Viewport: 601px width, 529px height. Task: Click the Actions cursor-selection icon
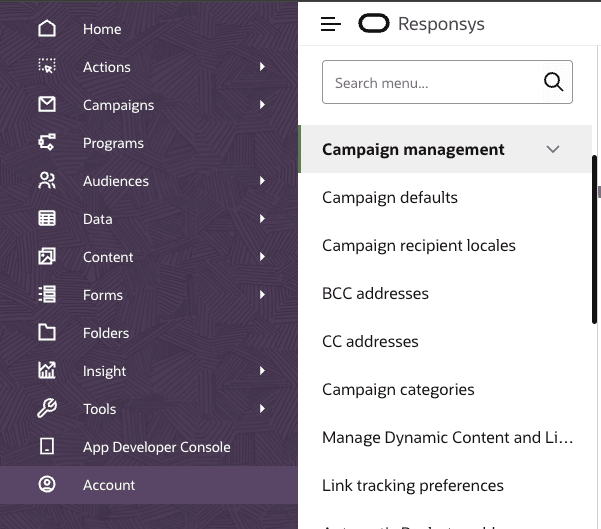coord(47,66)
